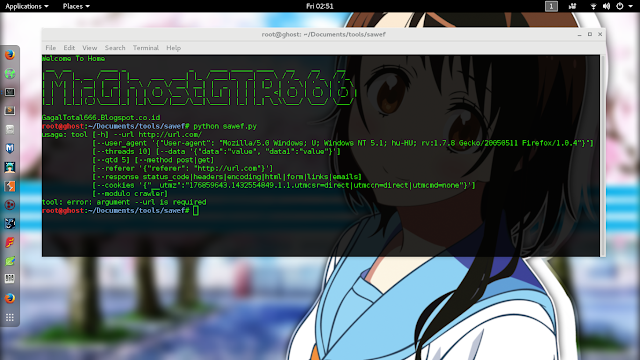Screen dimensions: 640x360
Task: Launch Metasploit blue shield M dock icon
Action: (10, 148)
